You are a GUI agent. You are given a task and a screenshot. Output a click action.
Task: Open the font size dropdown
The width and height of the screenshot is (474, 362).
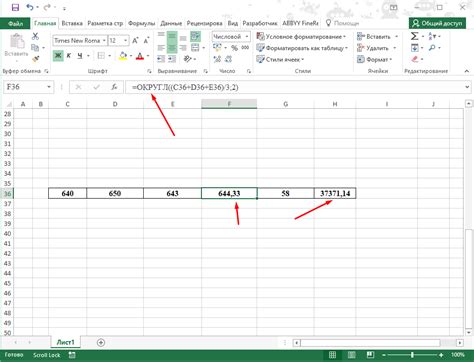click(x=125, y=41)
